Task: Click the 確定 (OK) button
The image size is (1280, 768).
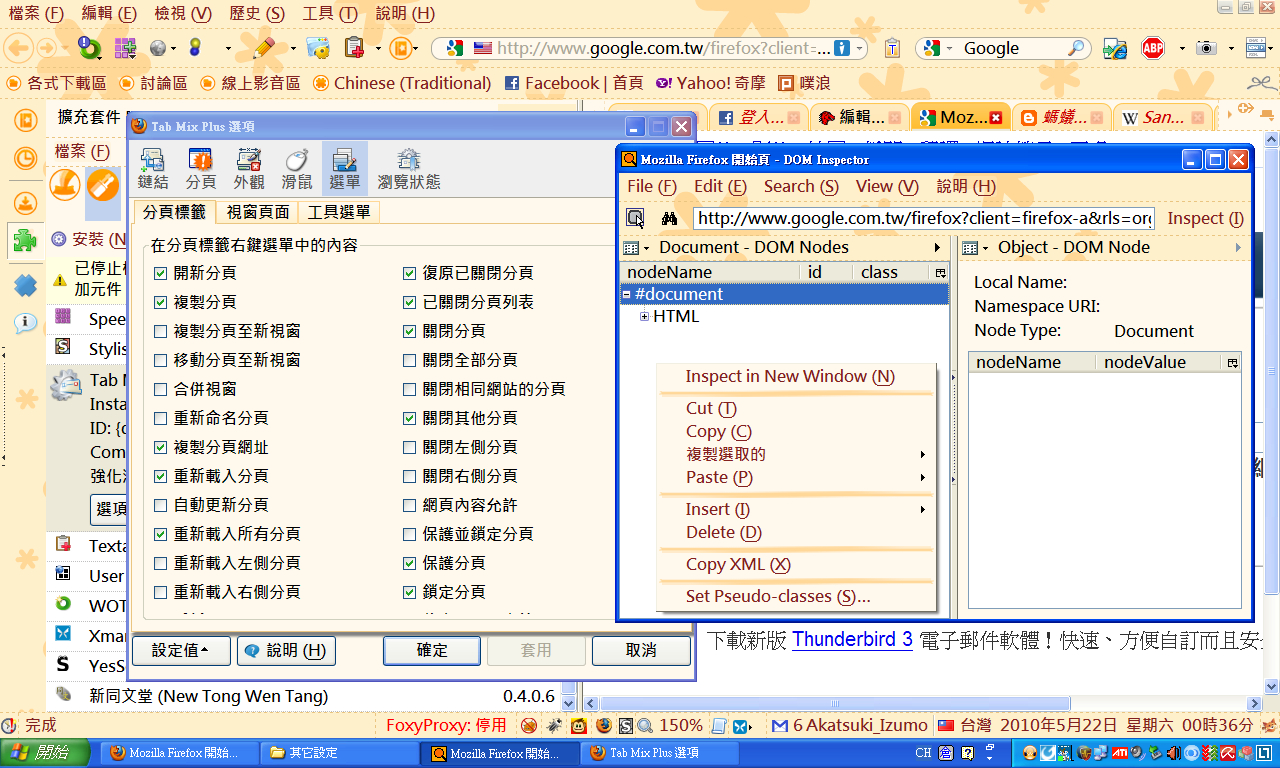Action: (432, 650)
